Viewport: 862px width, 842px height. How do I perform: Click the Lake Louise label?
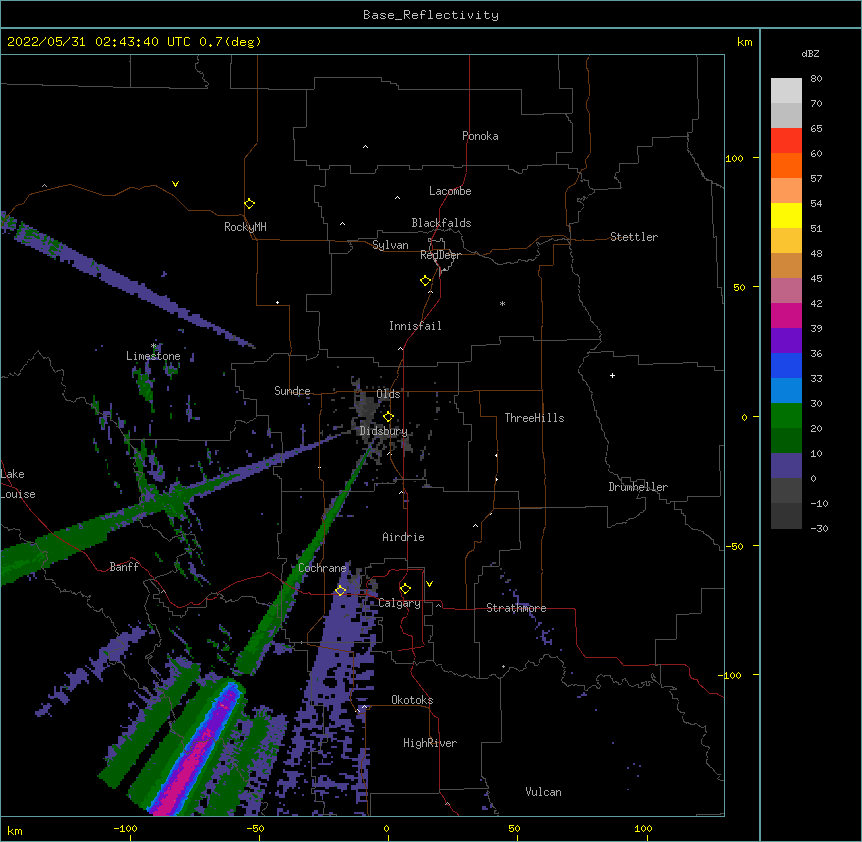click(18, 484)
